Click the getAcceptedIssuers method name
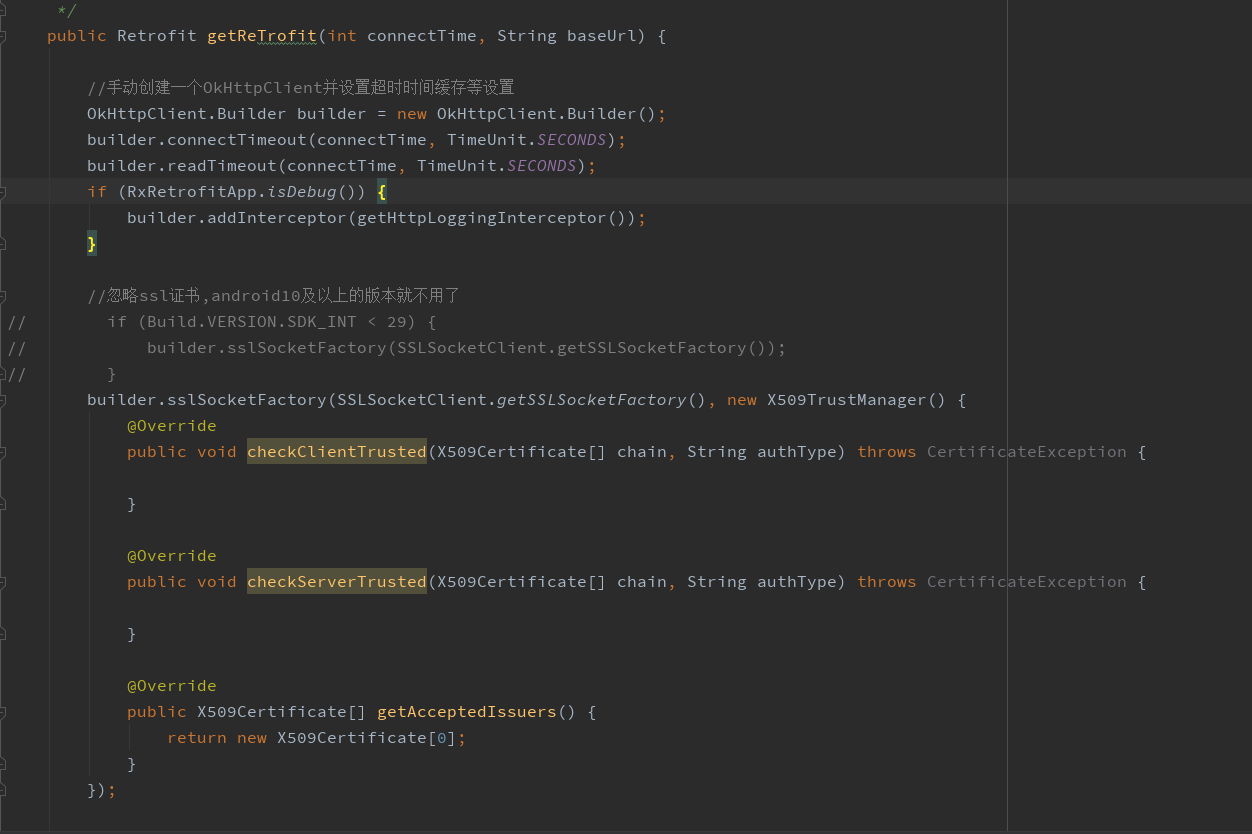1252x834 pixels. tap(467, 712)
